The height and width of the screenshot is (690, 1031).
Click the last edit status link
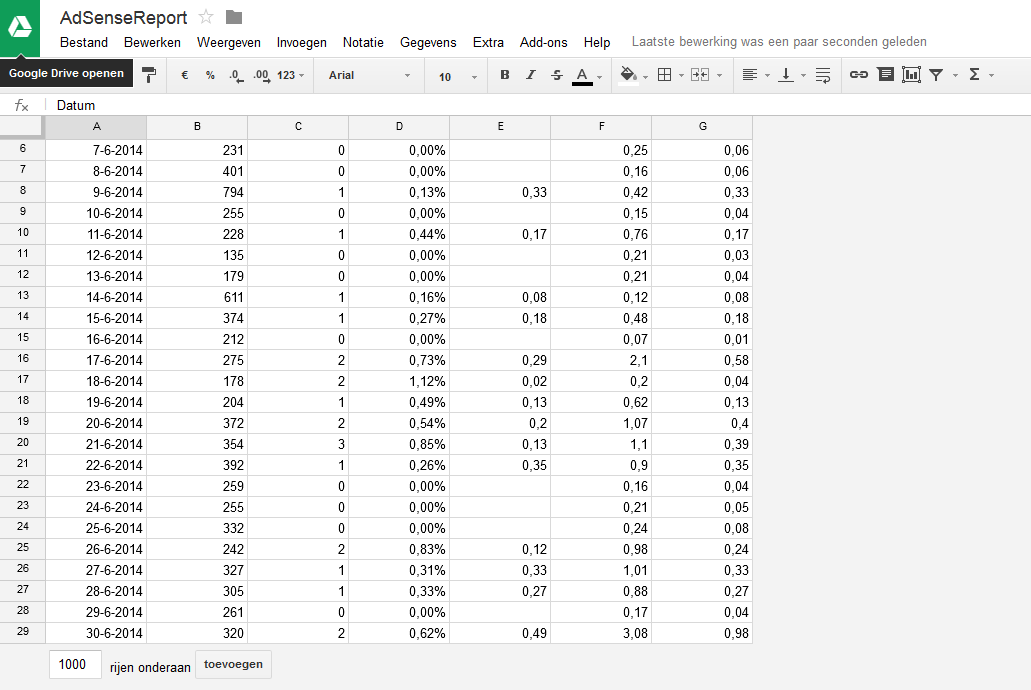click(x=779, y=41)
